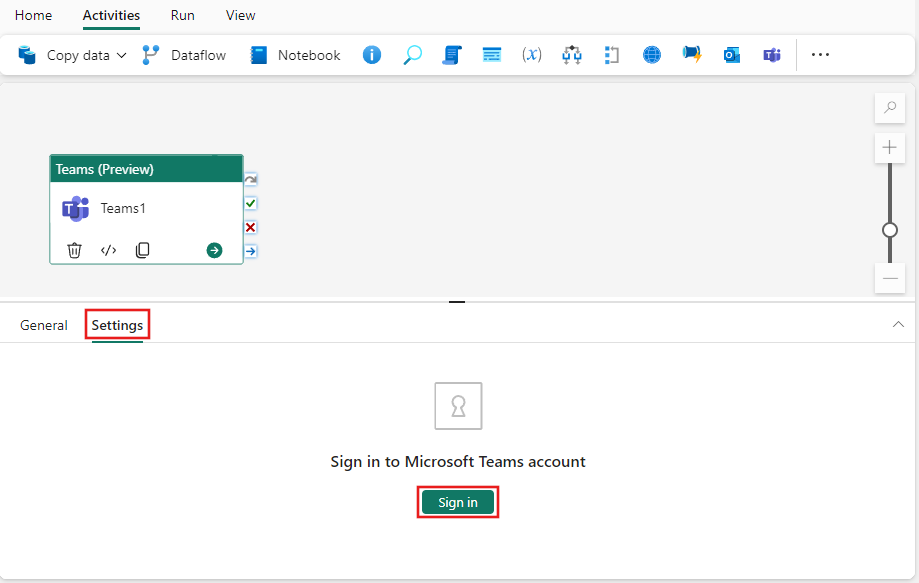Select the Script scroll activity icon
The width and height of the screenshot is (919, 583).
pos(452,55)
